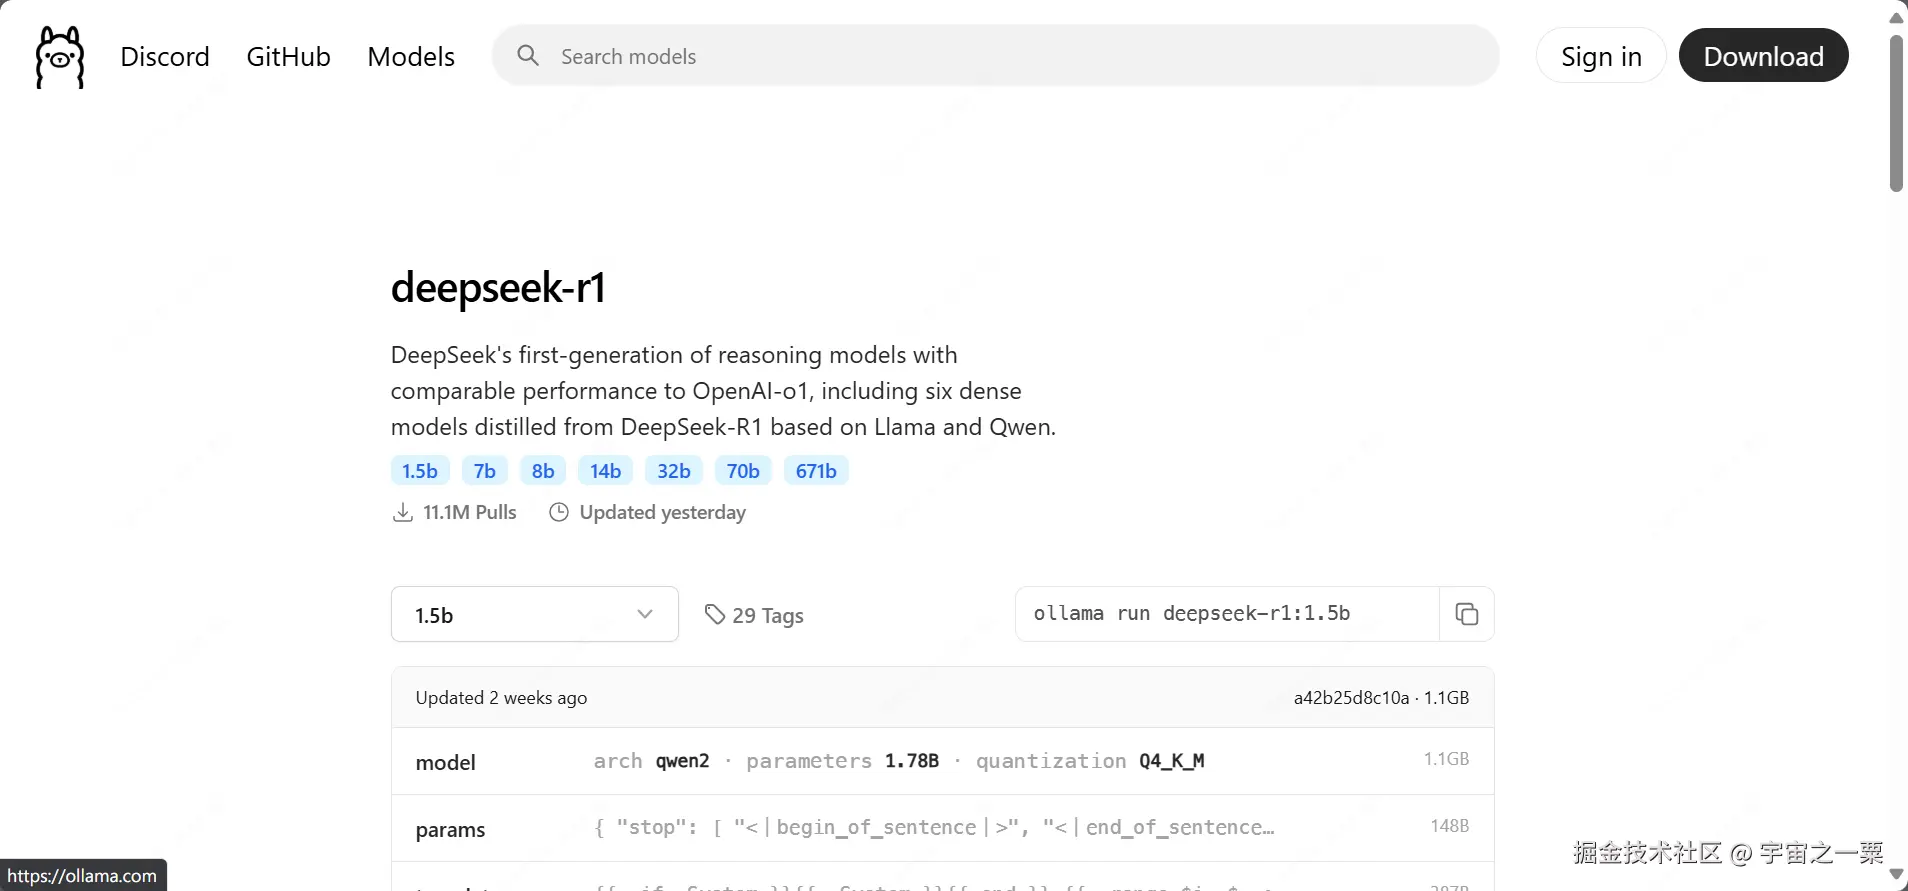1908x891 pixels.
Task: Open the GitHub menu link
Action: pos(288,57)
